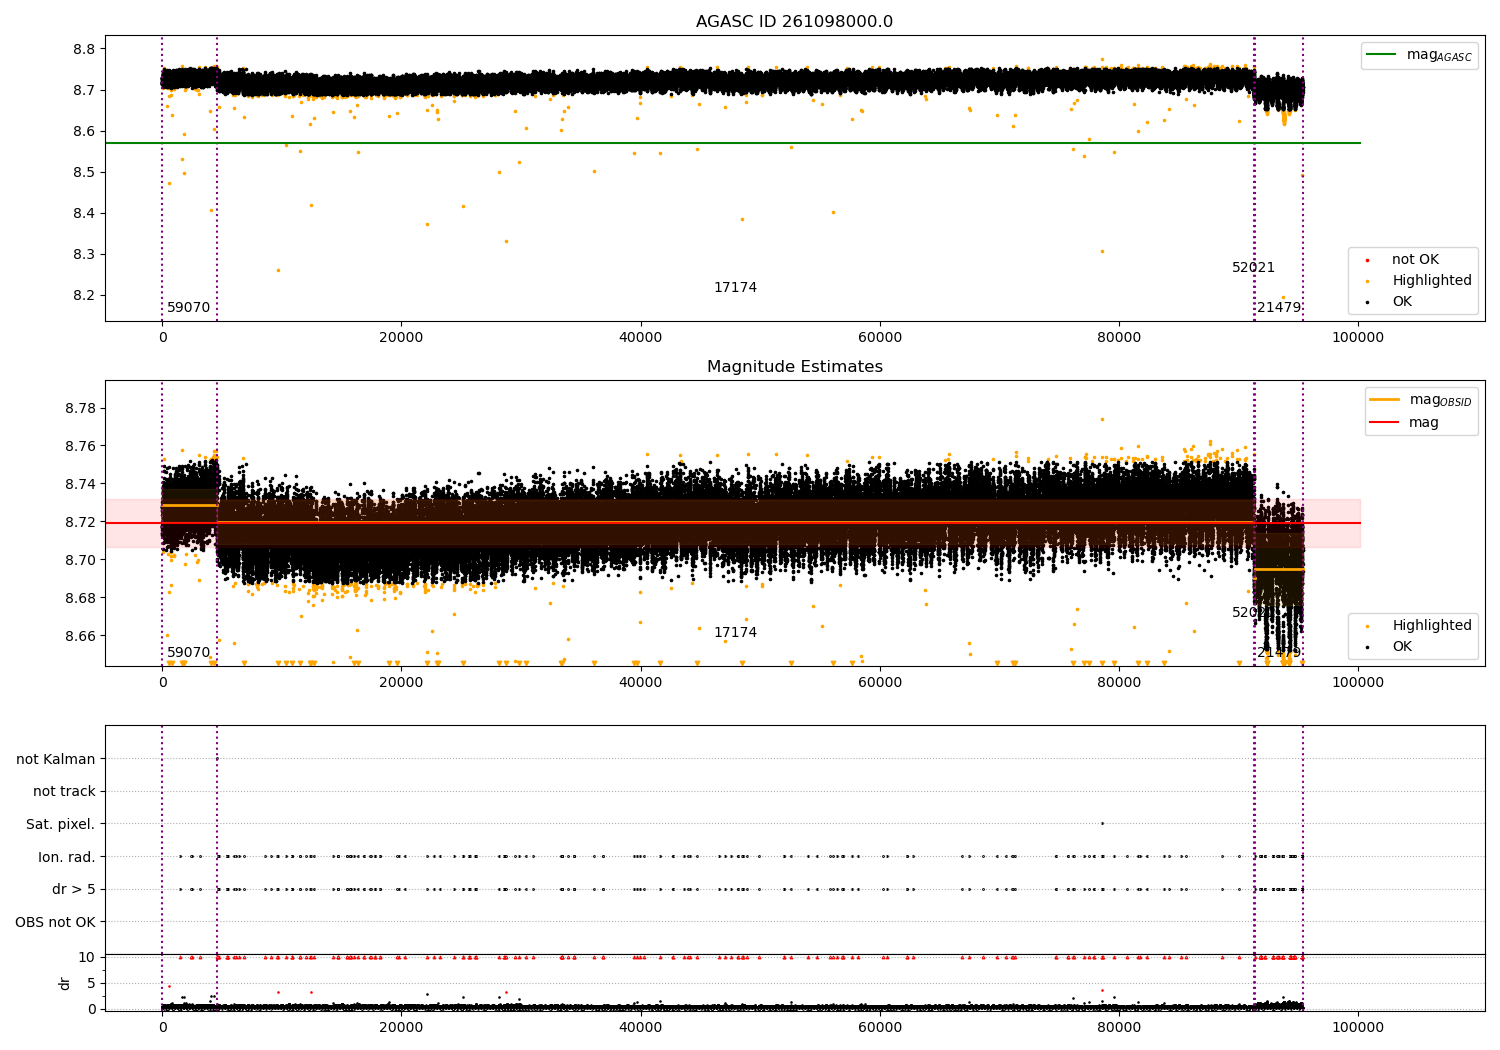Image resolution: width=1500 pixels, height=1050 pixels.
Task: Click y-tick 8.6 on top plot
Action: pos(84,131)
